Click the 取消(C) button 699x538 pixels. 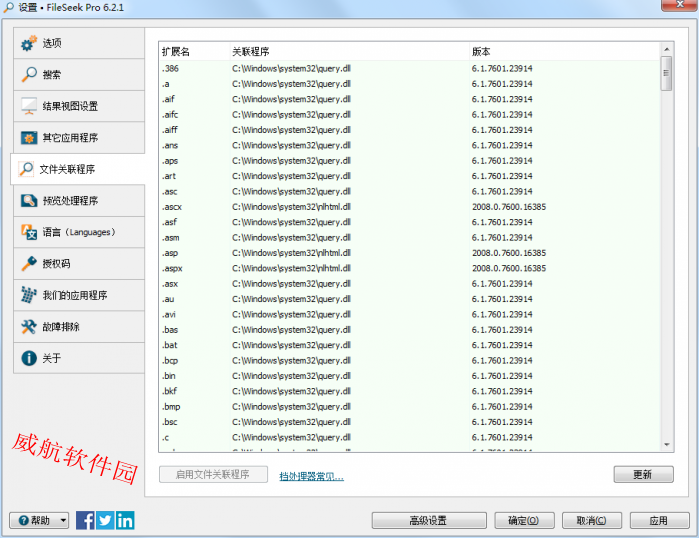click(x=592, y=520)
